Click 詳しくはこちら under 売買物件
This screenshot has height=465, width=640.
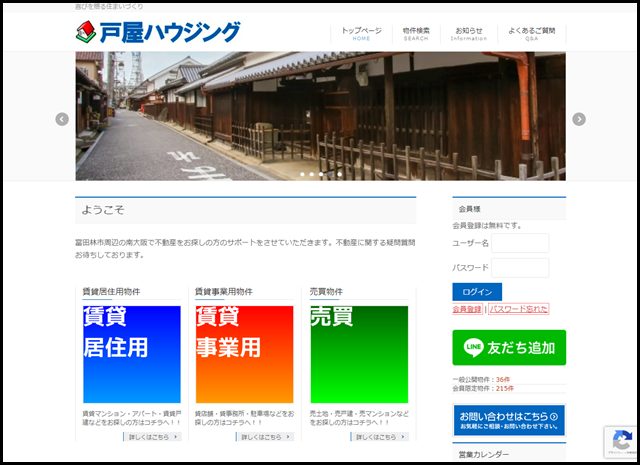pyautogui.click(x=380, y=437)
